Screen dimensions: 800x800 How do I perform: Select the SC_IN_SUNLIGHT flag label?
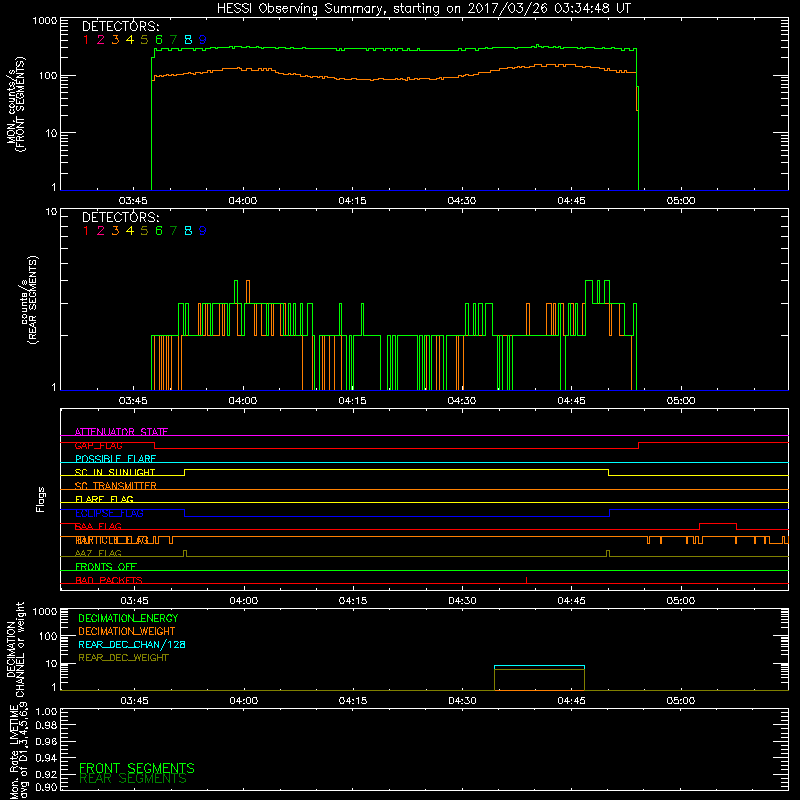click(x=115, y=472)
